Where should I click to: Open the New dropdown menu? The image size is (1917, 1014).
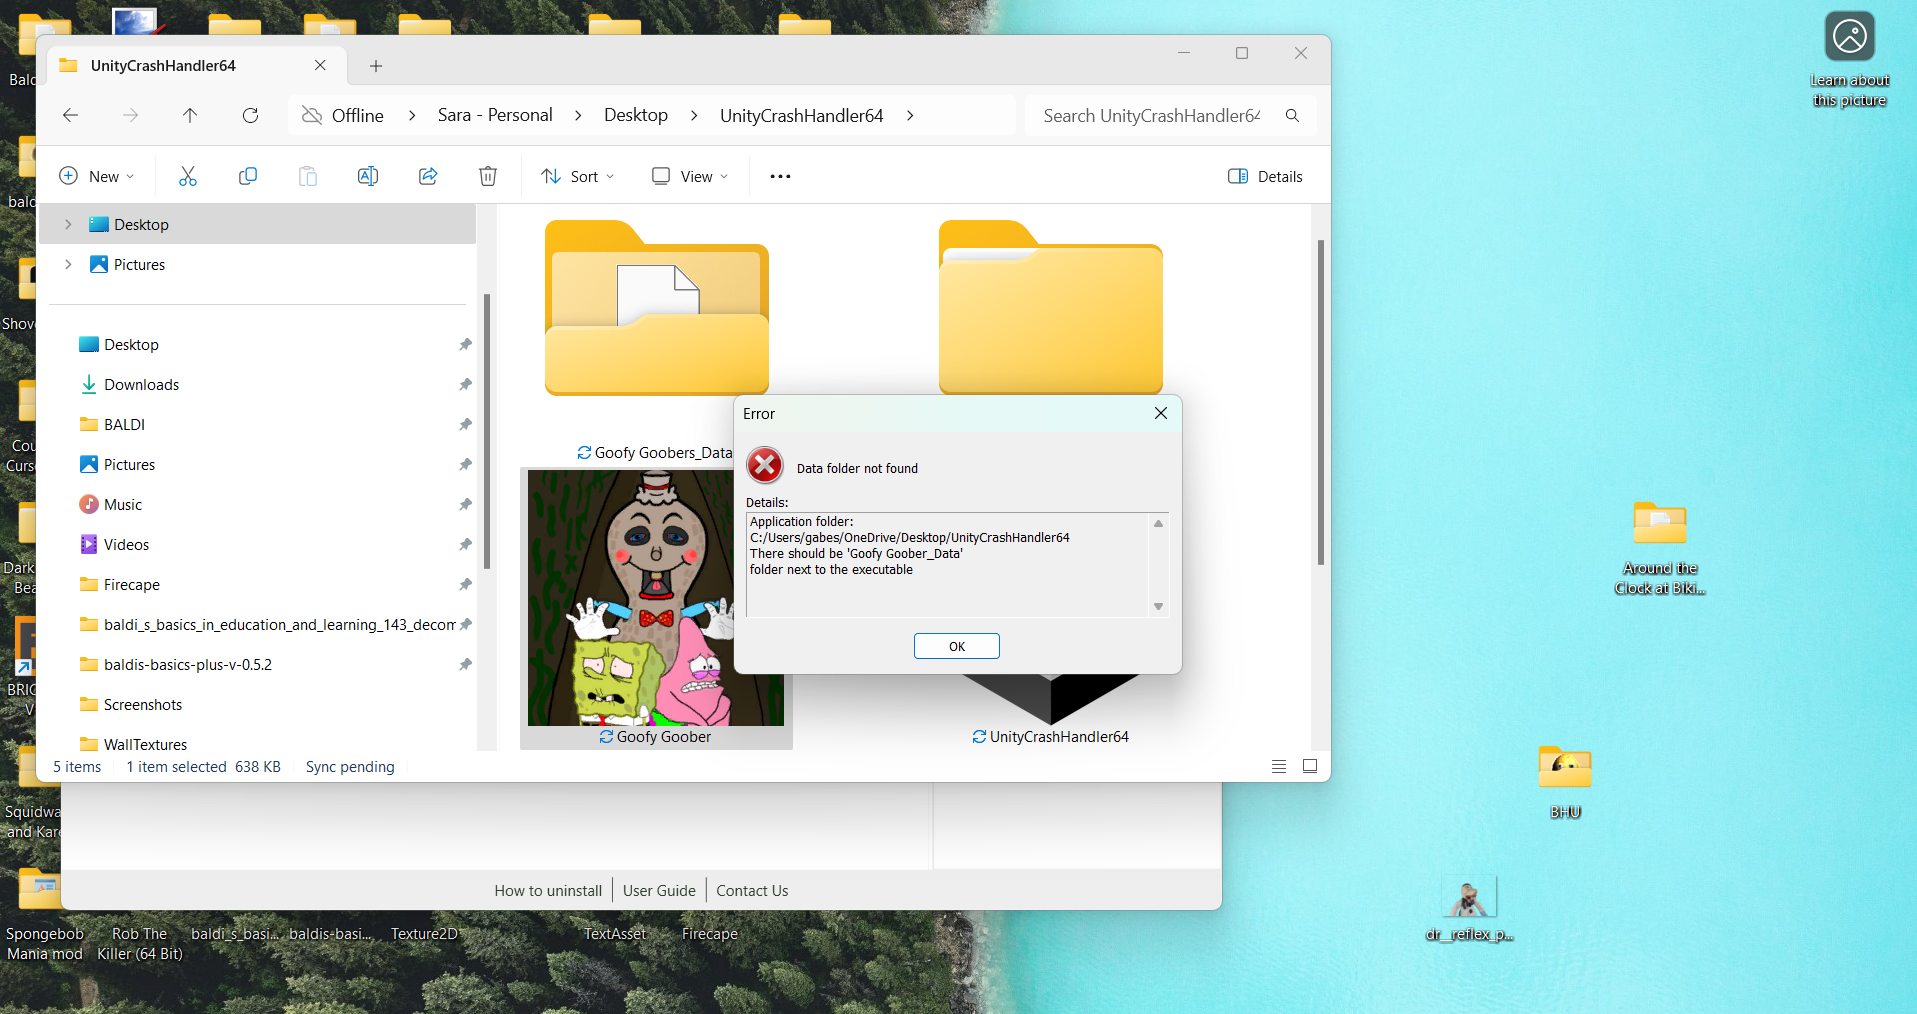coord(96,176)
